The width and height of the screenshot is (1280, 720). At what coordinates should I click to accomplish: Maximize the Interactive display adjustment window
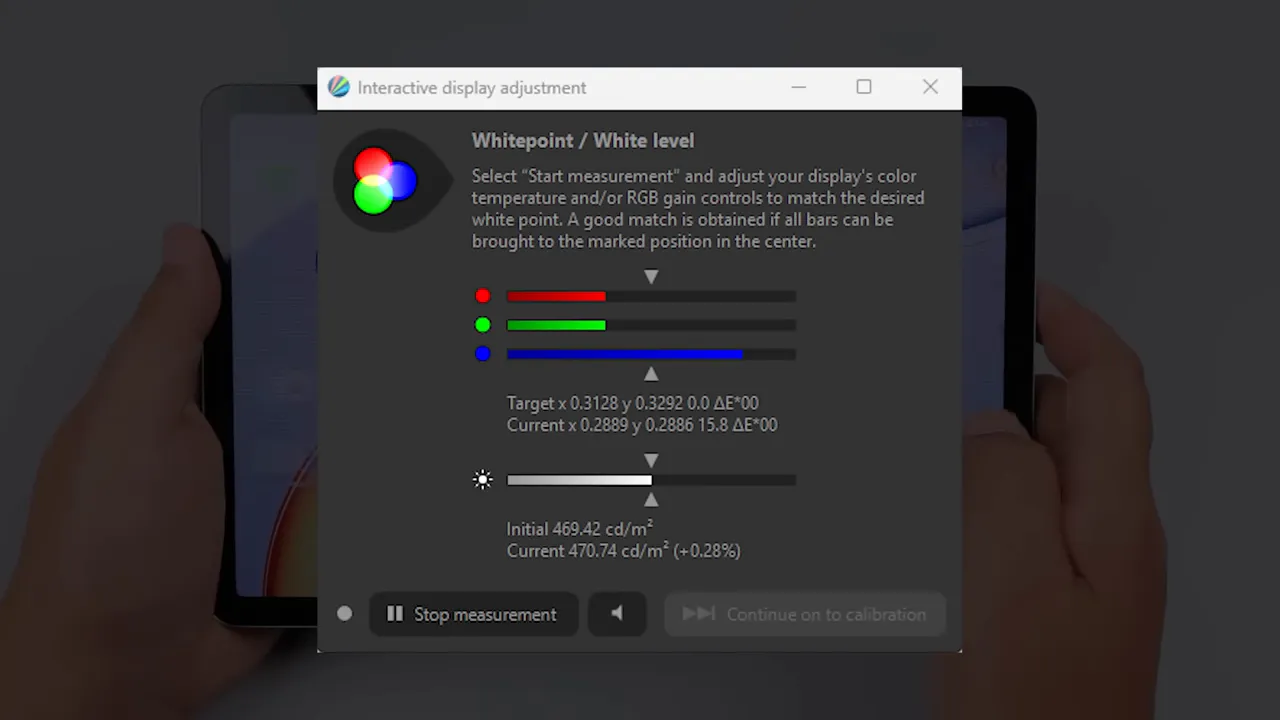(864, 87)
